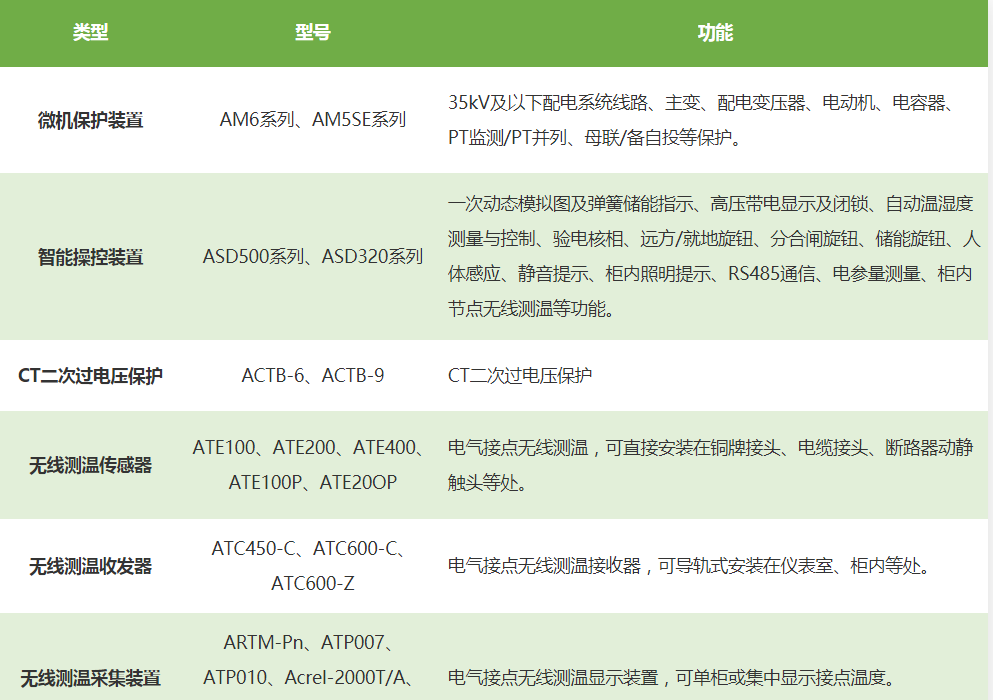Click the 电气接点无线测温接收器 description
993x700 pixels.
[690, 566]
